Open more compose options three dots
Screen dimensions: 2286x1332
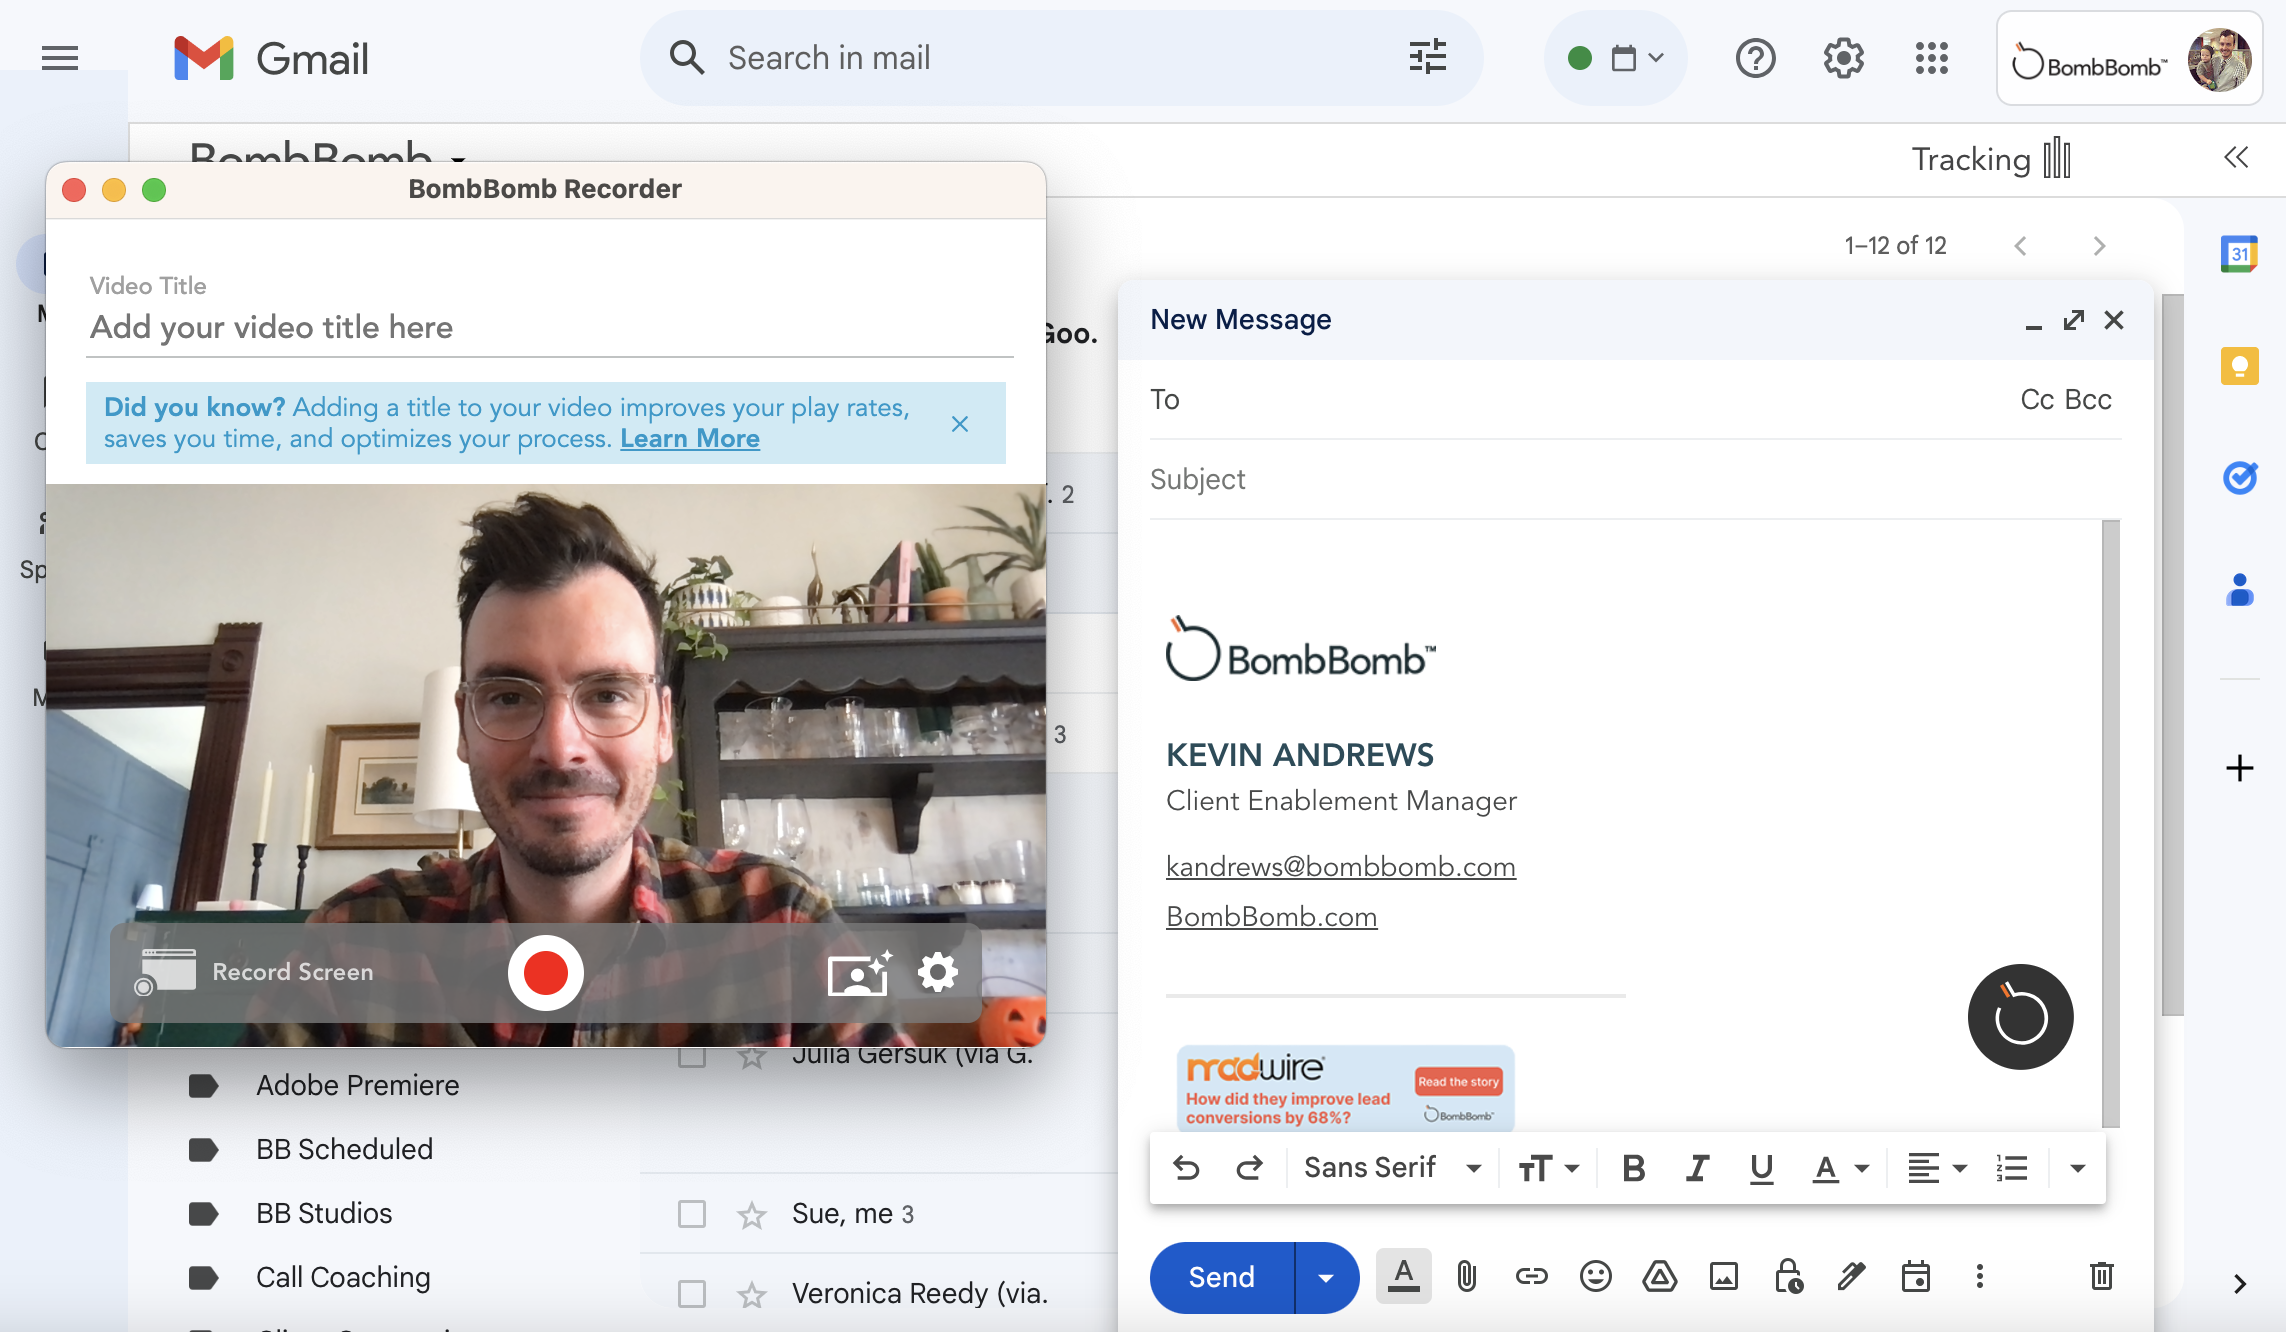1979,1277
